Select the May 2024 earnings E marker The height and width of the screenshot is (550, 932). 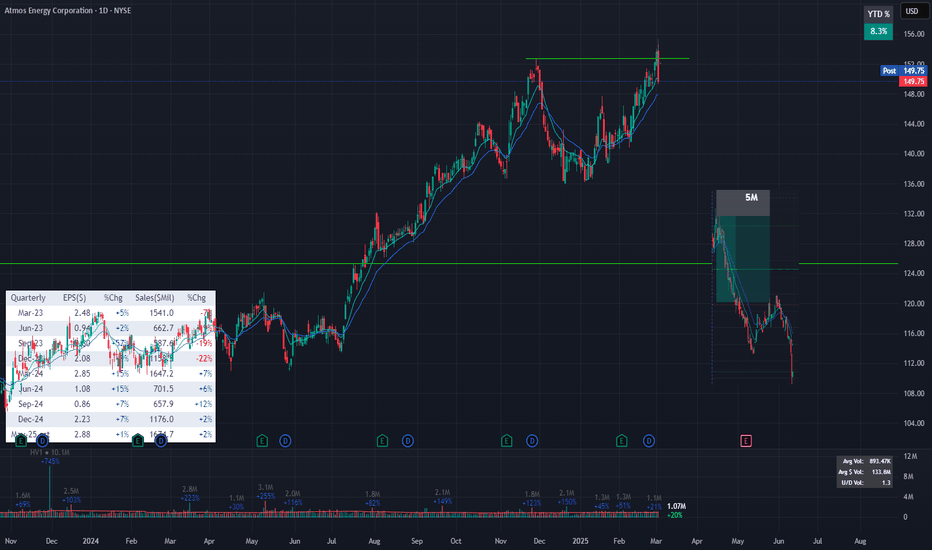coord(262,441)
